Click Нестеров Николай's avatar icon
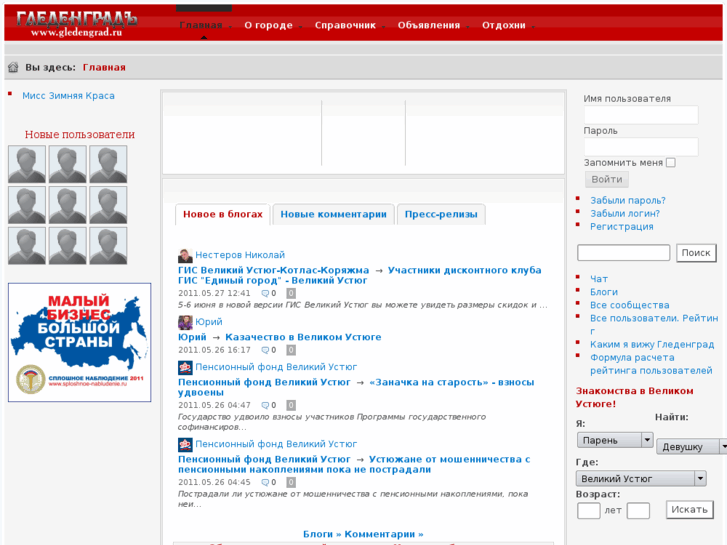This screenshot has width=727, height=545. click(x=185, y=256)
